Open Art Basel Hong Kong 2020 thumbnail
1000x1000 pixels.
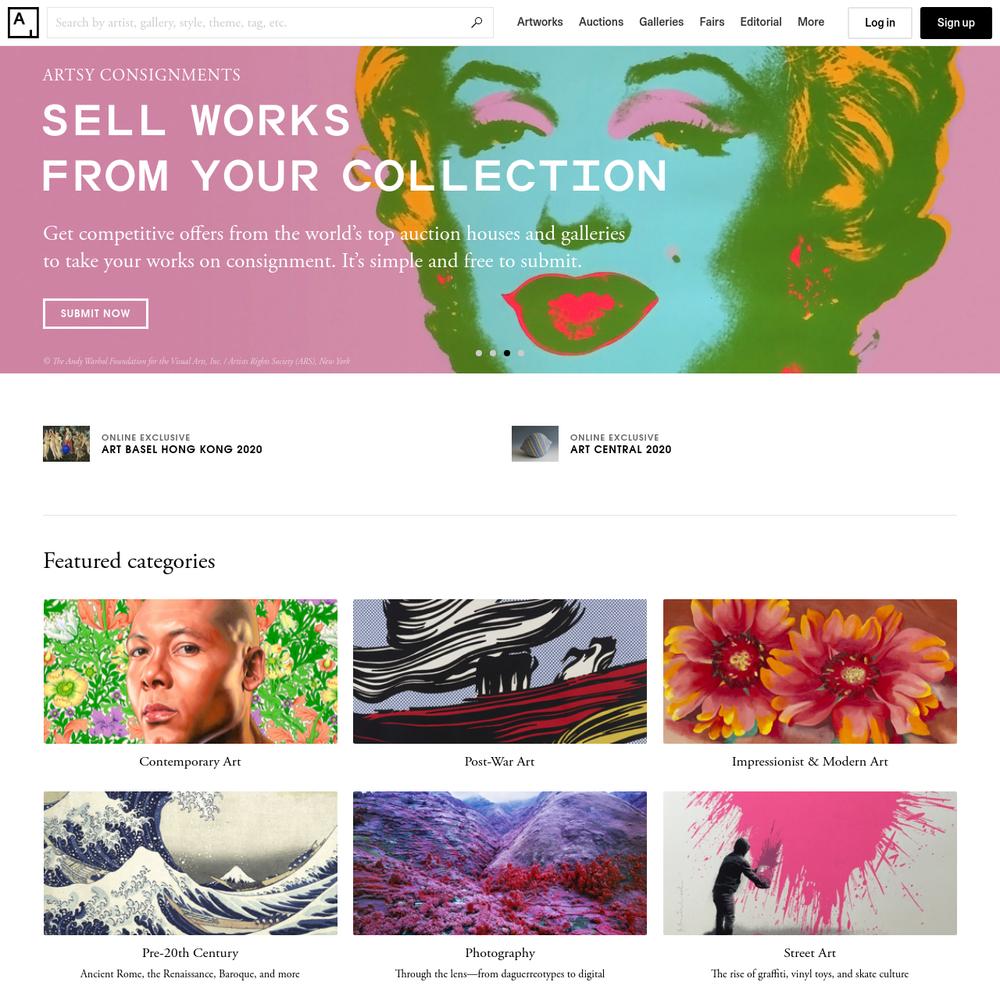click(x=66, y=444)
